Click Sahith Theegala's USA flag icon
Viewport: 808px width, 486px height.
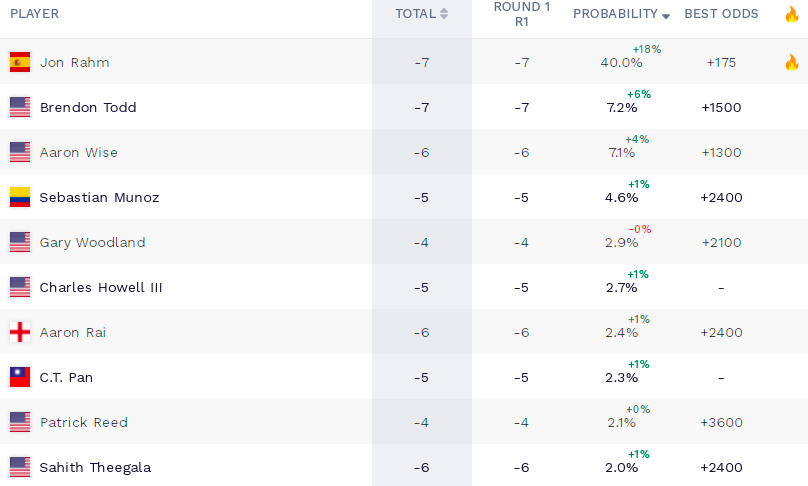click(x=20, y=467)
